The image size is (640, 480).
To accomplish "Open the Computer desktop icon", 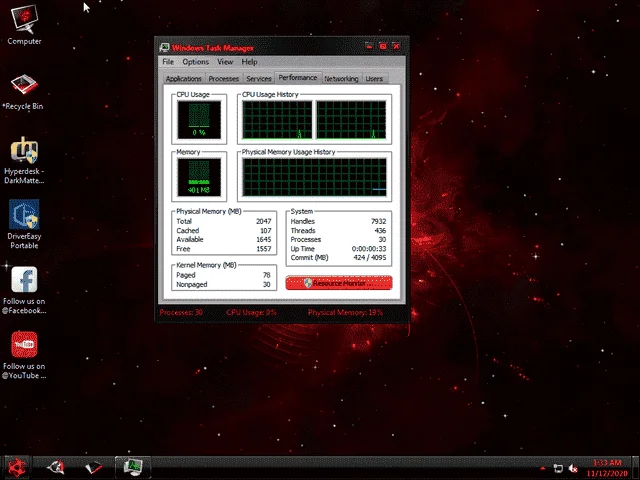I will (24, 25).
